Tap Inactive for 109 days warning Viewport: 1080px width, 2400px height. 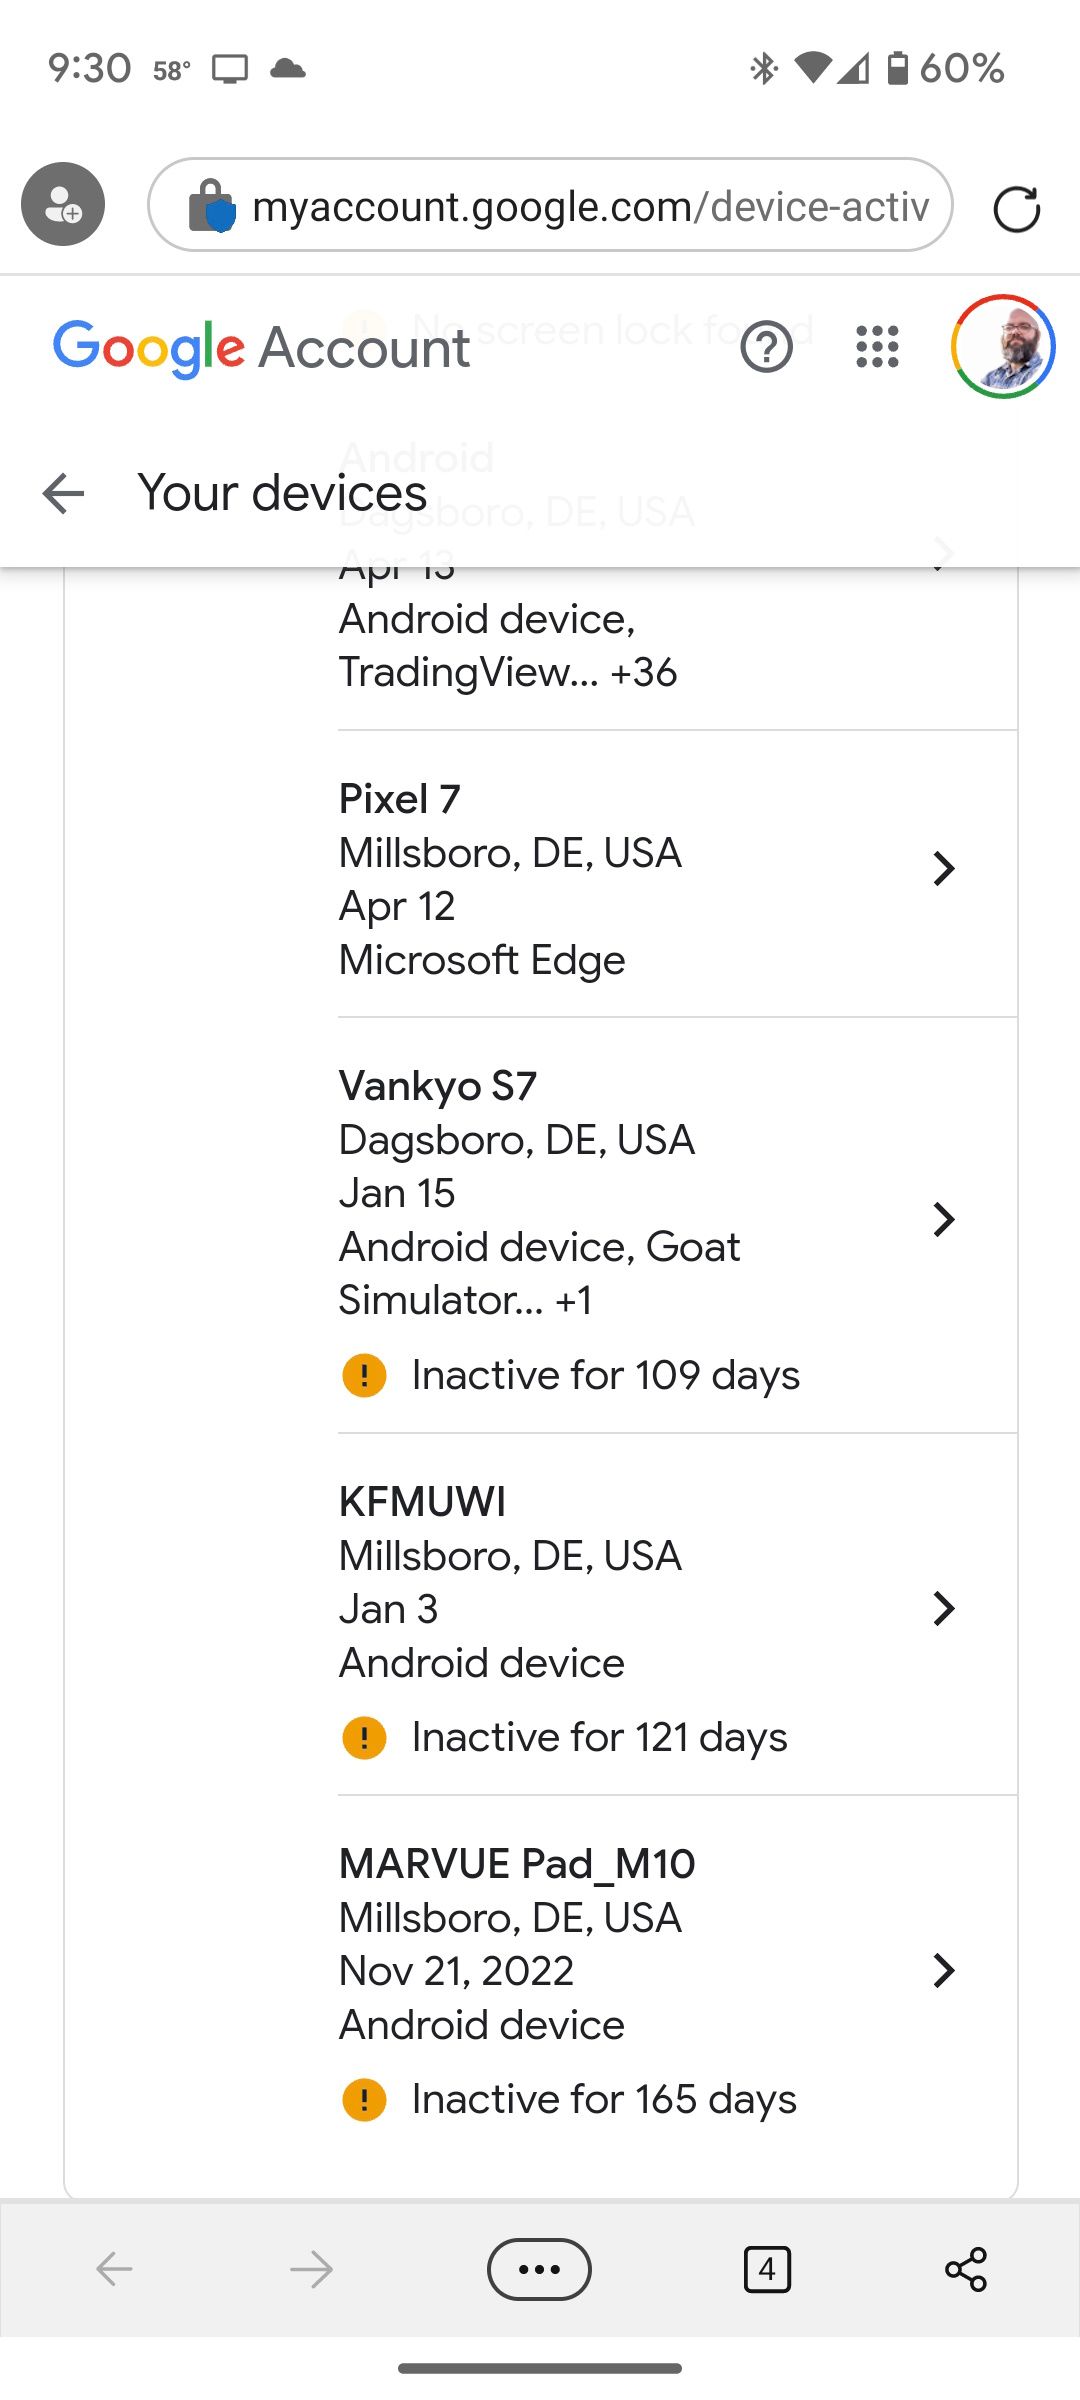605,1375
